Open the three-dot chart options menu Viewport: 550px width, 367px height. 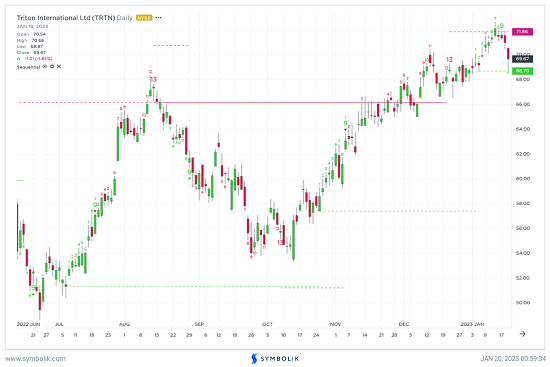(x=159, y=18)
